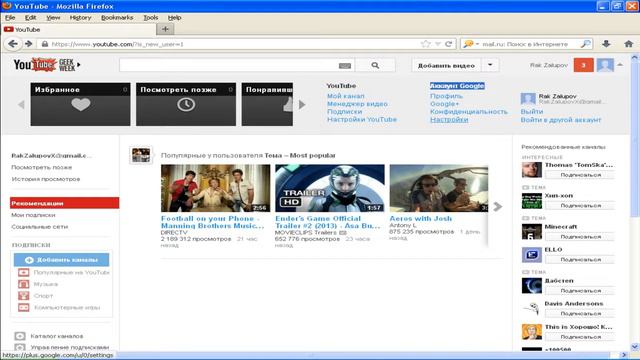Open the Watch Later clock playlist tile
The width and height of the screenshot is (640, 360).
coord(186,104)
